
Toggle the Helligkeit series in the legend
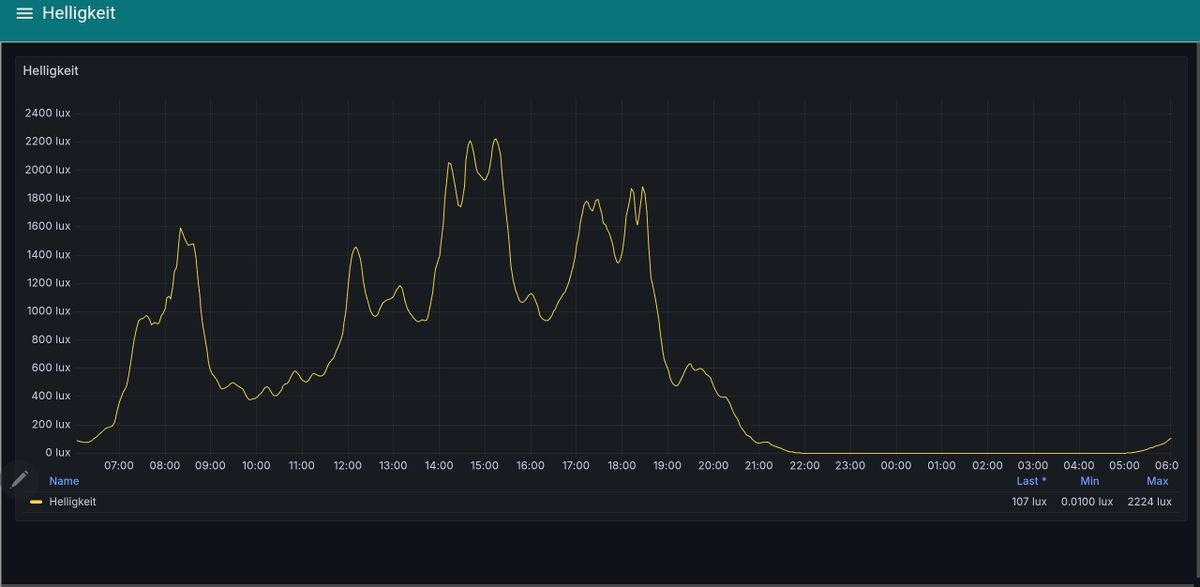(x=72, y=502)
